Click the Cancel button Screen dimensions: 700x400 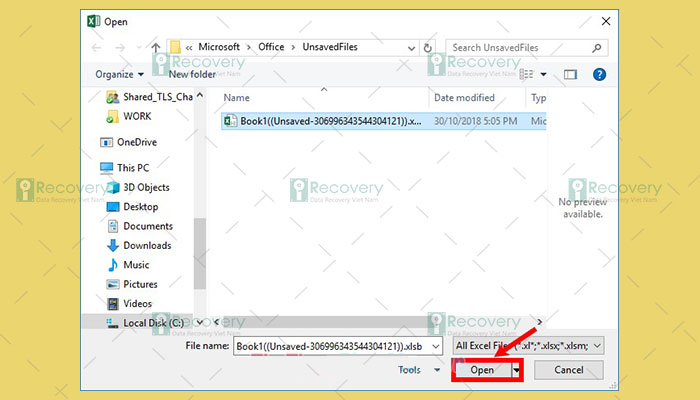point(569,370)
